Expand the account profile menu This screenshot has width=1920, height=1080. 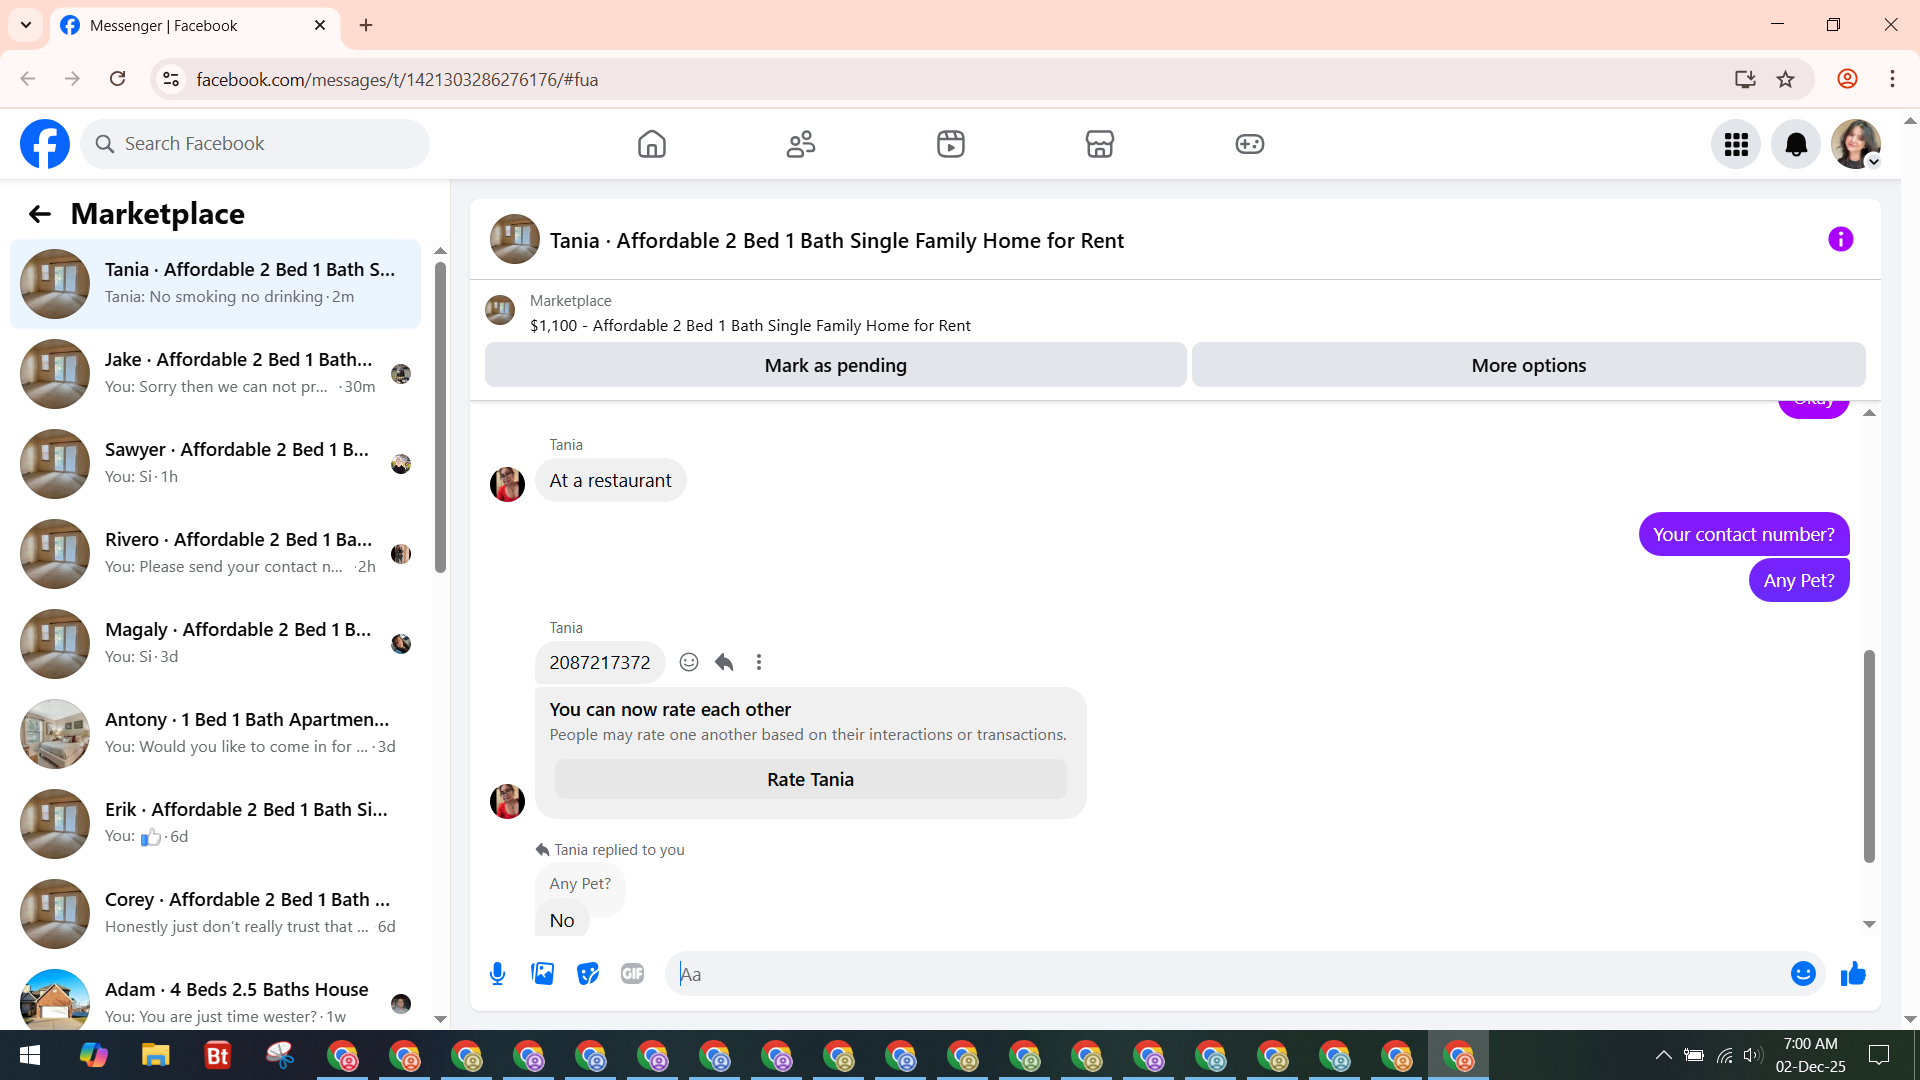[1856, 145]
